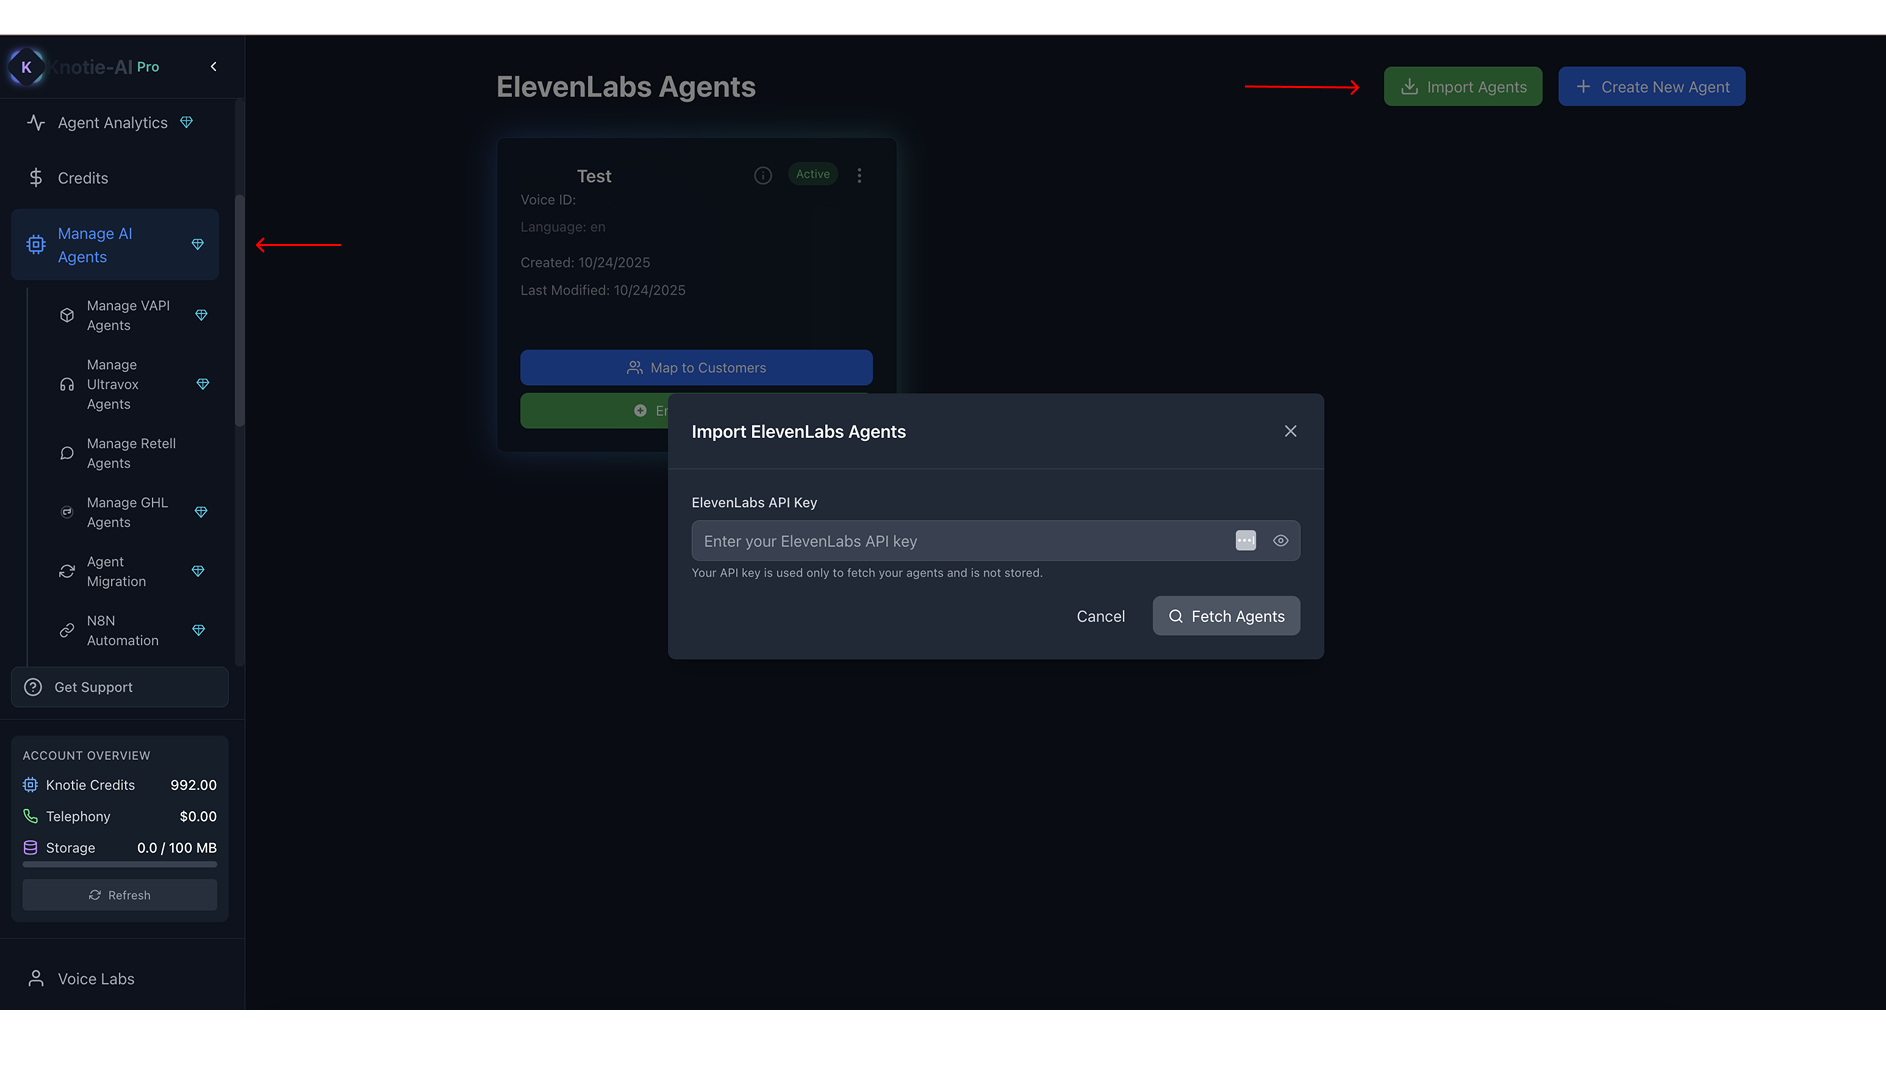This screenshot has height=1080, width=1886.
Task: Click the Retell chat bubble icon
Action: (x=67, y=454)
